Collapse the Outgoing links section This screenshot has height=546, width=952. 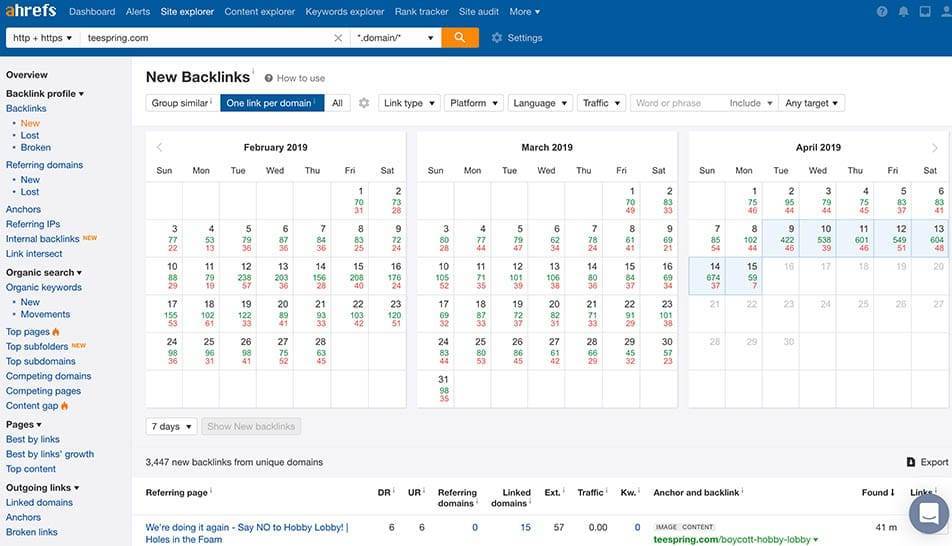pos(42,488)
